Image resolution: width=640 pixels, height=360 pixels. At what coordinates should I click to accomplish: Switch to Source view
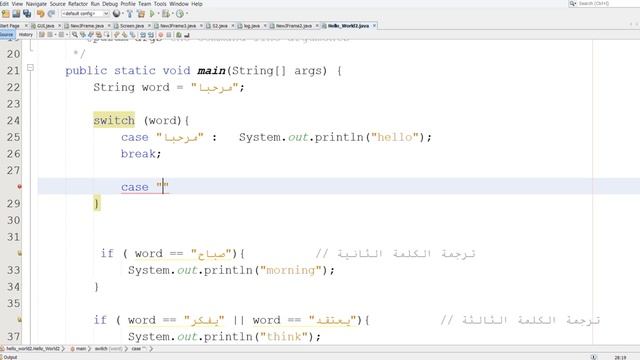[7, 35]
